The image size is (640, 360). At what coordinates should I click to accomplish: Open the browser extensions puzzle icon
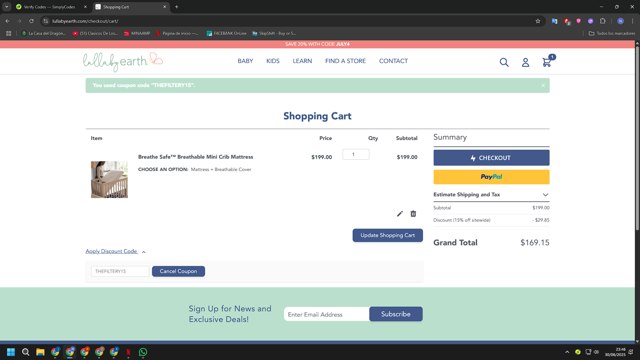(x=603, y=21)
